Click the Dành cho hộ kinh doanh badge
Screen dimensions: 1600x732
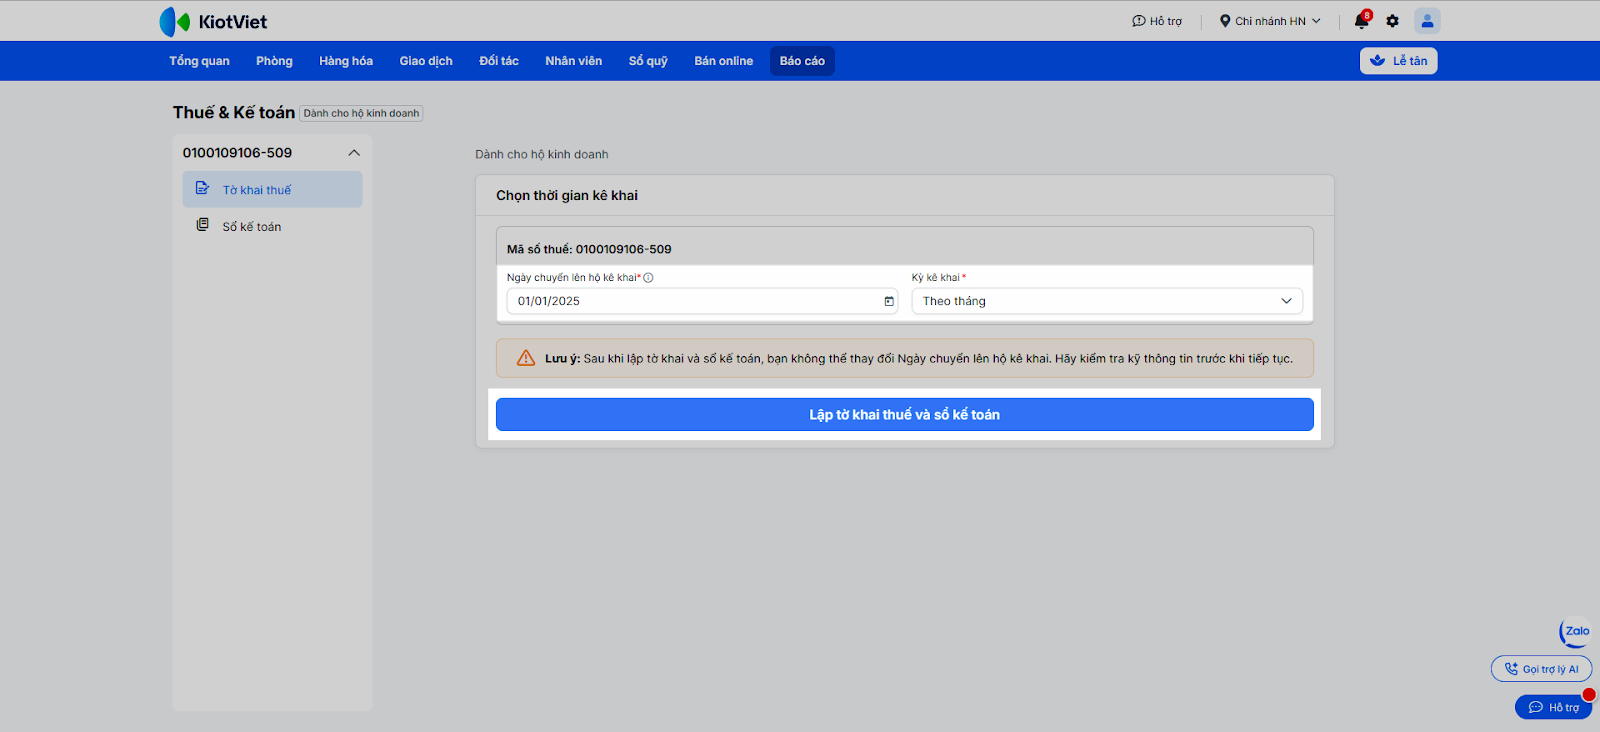click(x=361, y=113)
